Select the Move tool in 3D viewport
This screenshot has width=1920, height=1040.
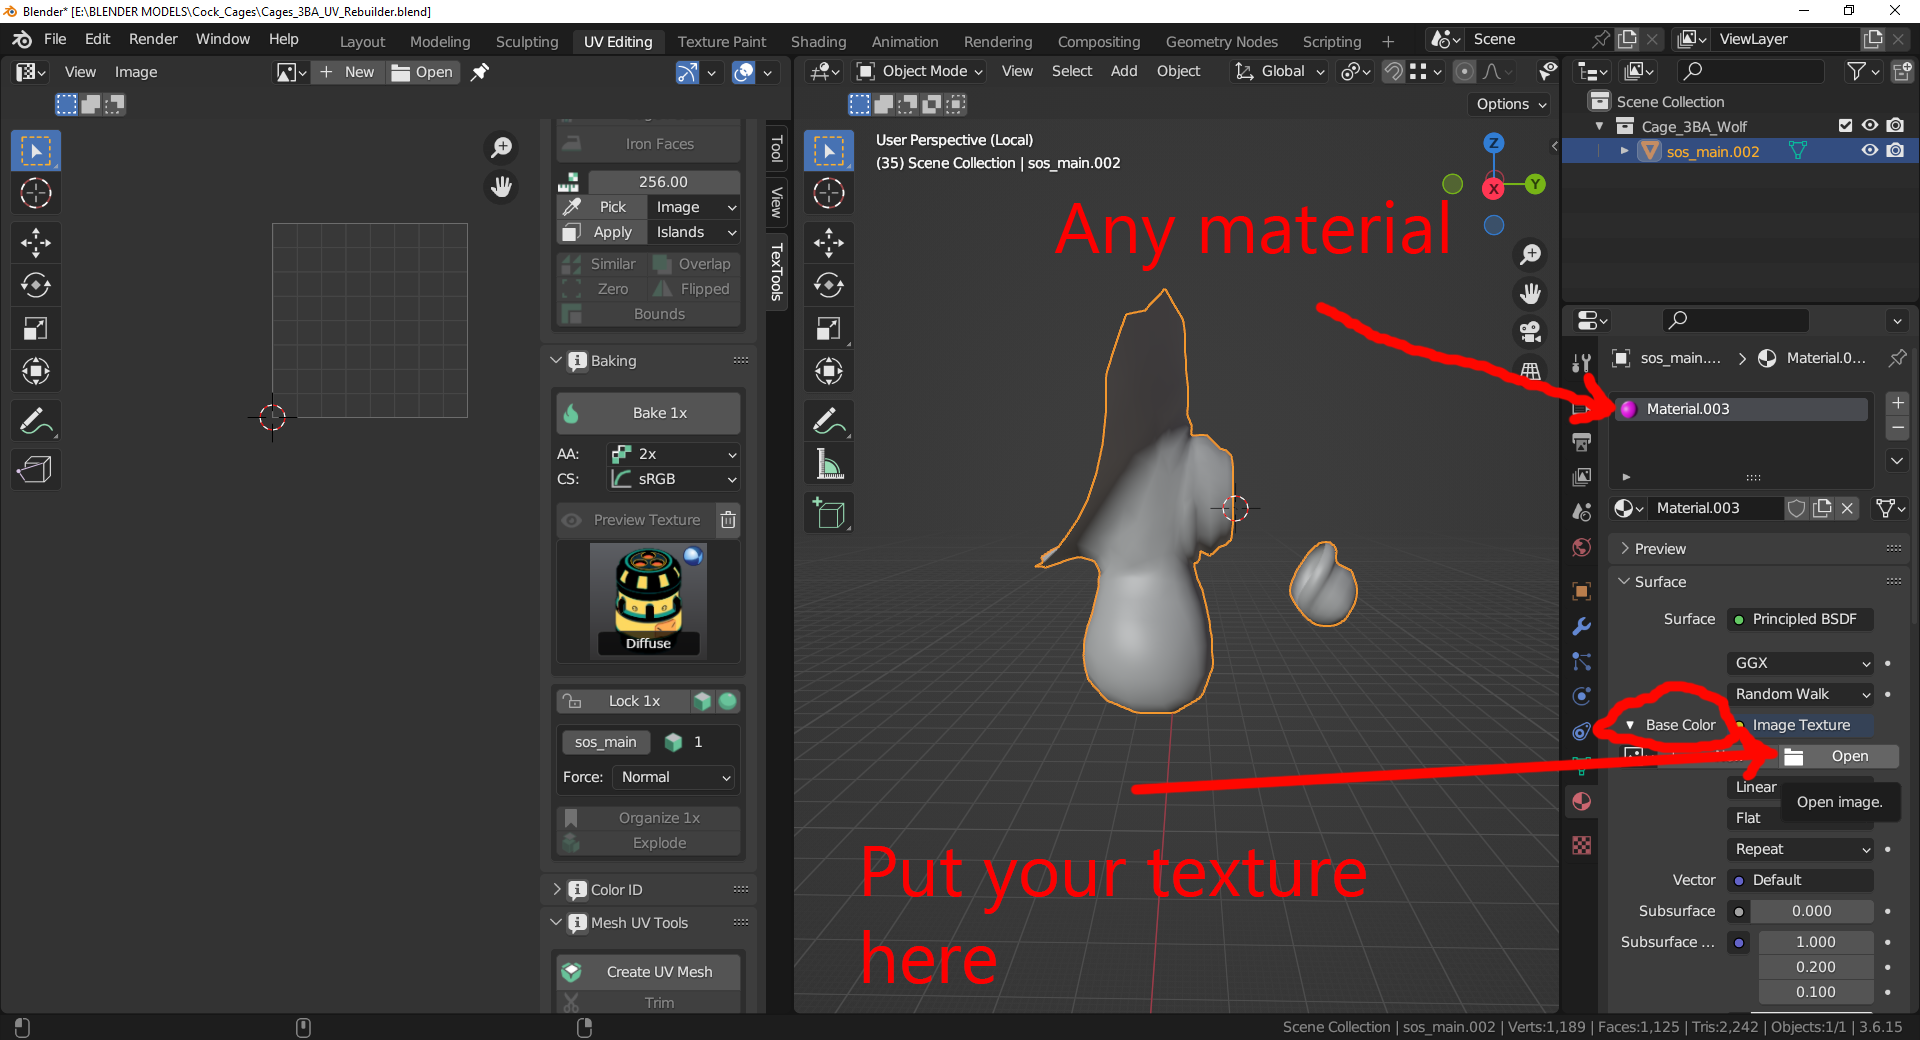tap(829, 242)
